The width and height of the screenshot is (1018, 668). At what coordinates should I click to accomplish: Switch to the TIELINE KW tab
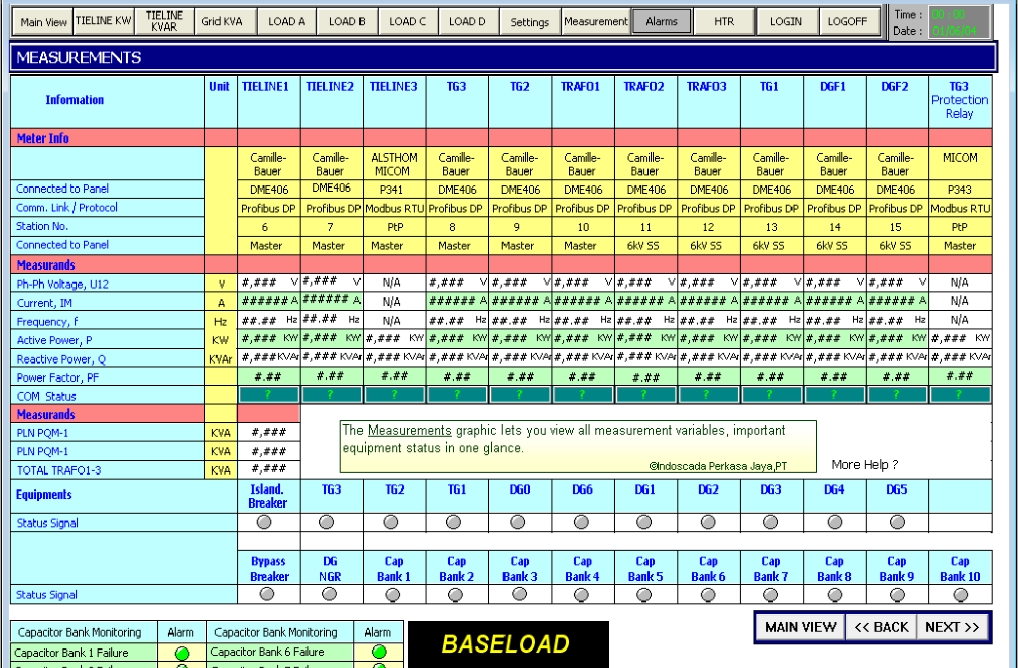[104, 21]
